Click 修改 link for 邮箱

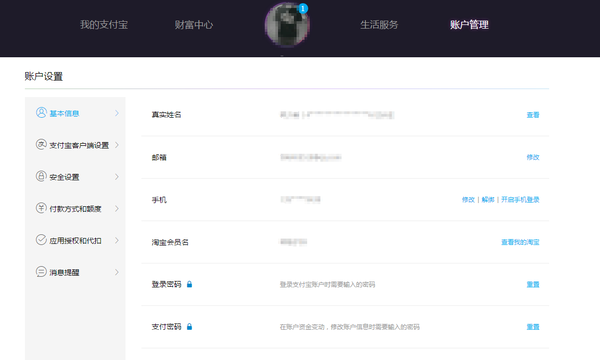point(533,157)
